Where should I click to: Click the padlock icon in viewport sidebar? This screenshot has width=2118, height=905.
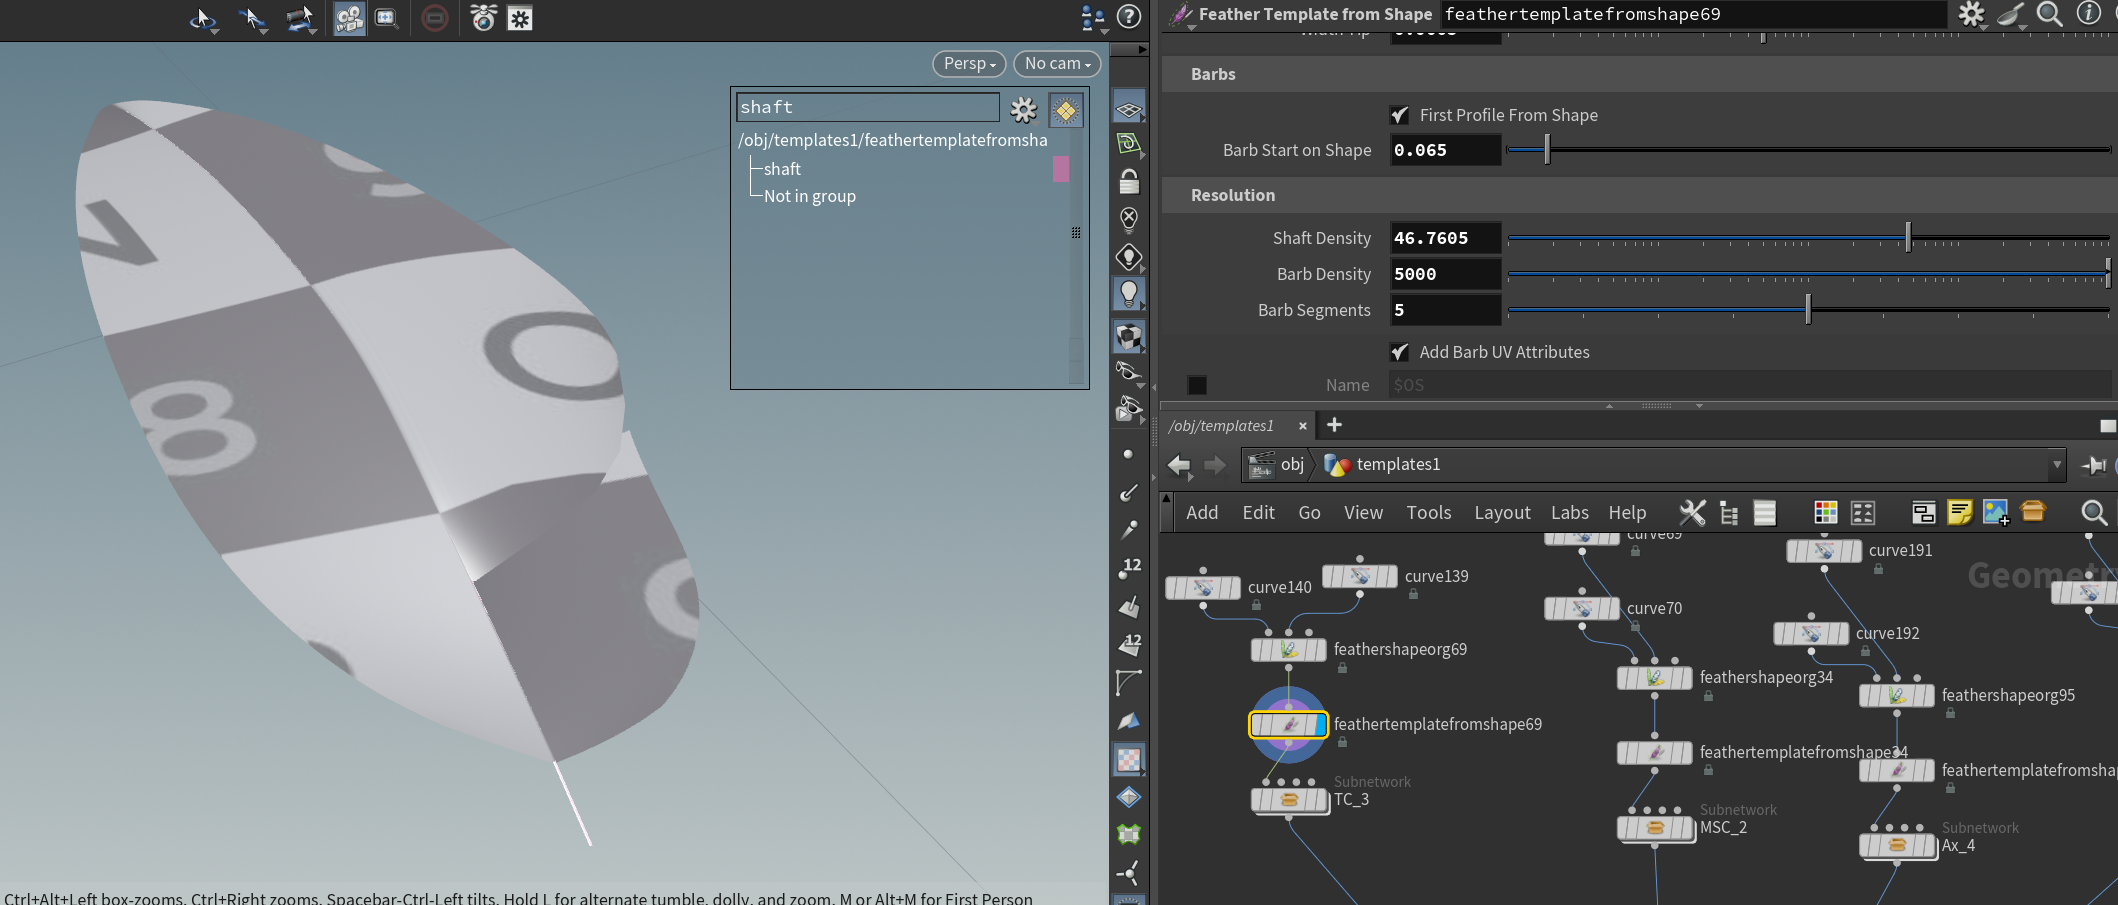tap(1129, 182)
